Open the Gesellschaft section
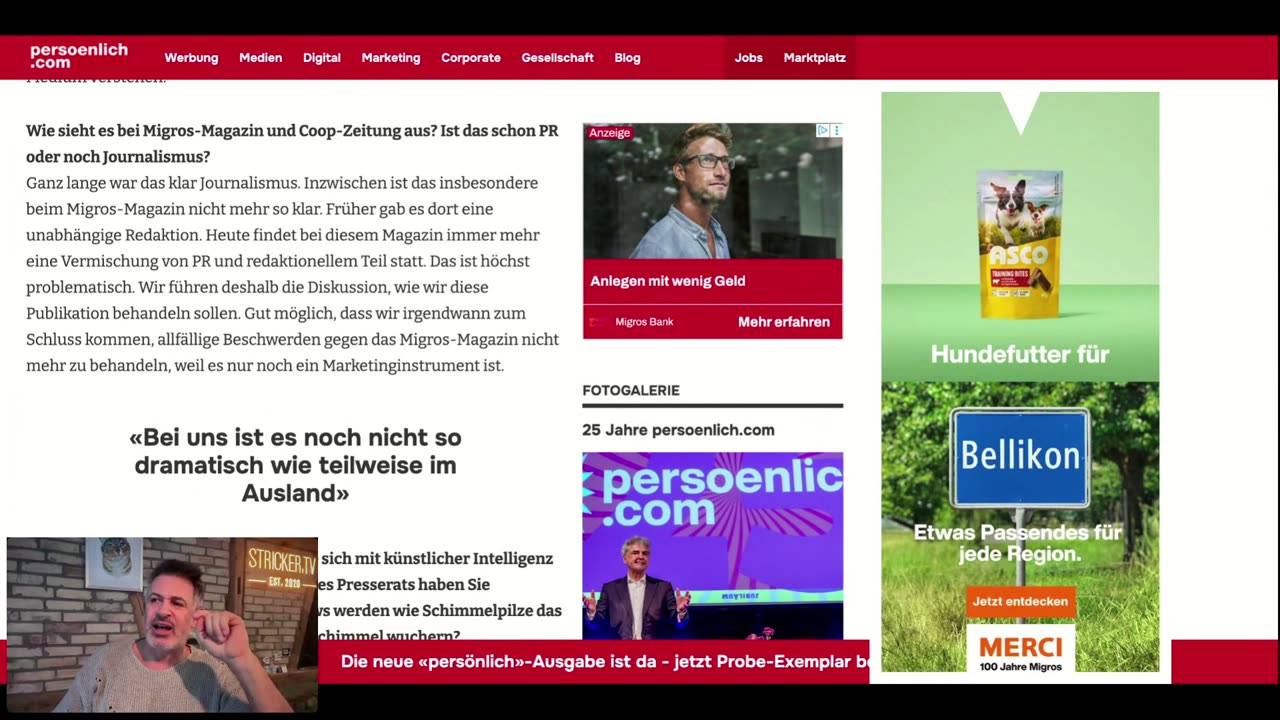Image resolution: width=1280 pixels, height=720 pixels. [x=557, y=58]
